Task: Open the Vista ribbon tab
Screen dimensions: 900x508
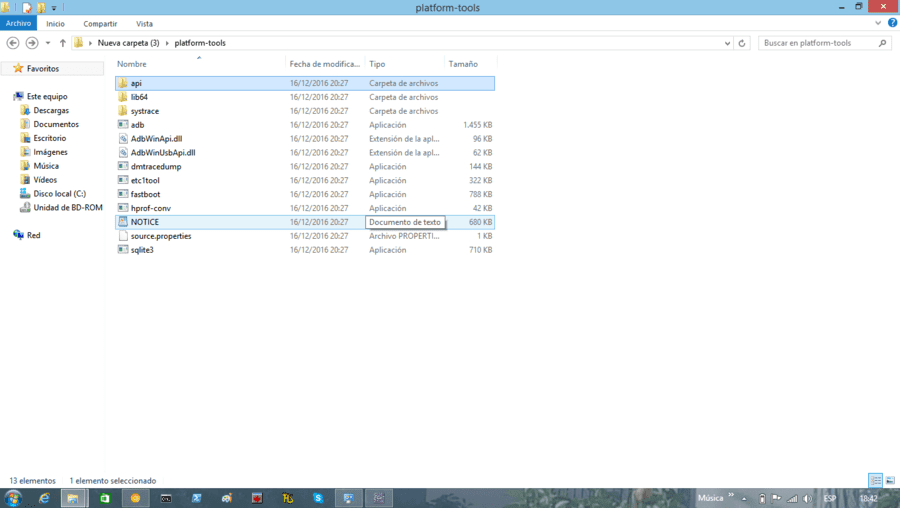Action: click(x=144, y=24)
